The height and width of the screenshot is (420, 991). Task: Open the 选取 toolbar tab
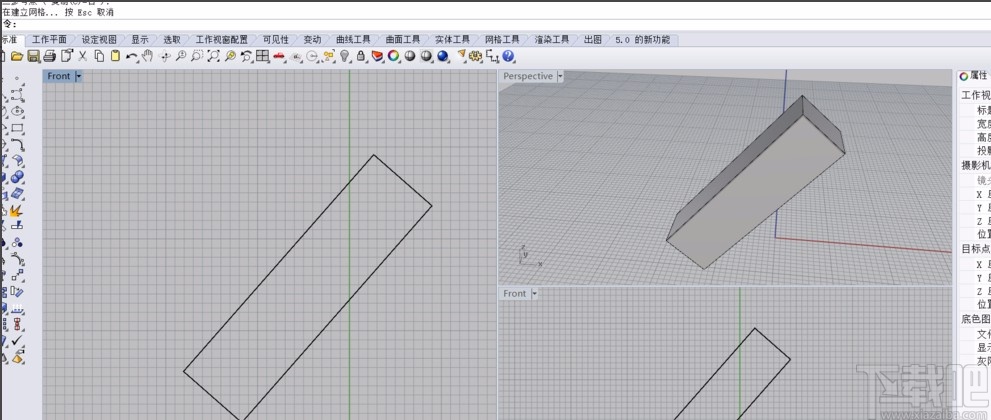(172, 40)
